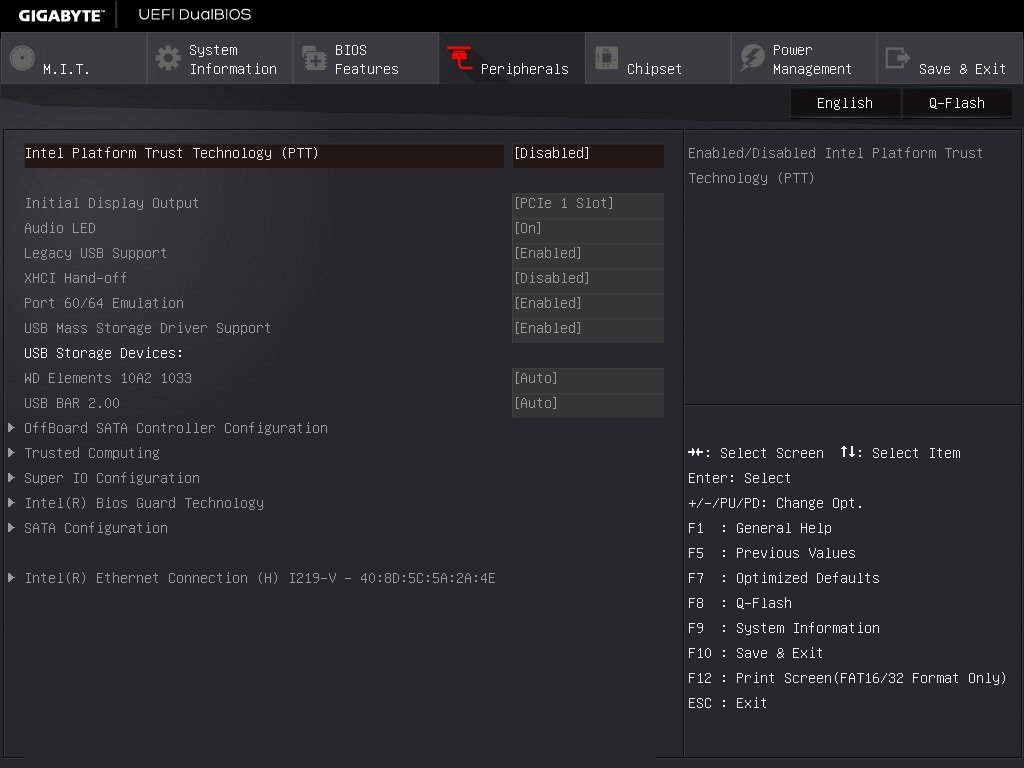Click F12 Print Screen help line

pos(847,679)
